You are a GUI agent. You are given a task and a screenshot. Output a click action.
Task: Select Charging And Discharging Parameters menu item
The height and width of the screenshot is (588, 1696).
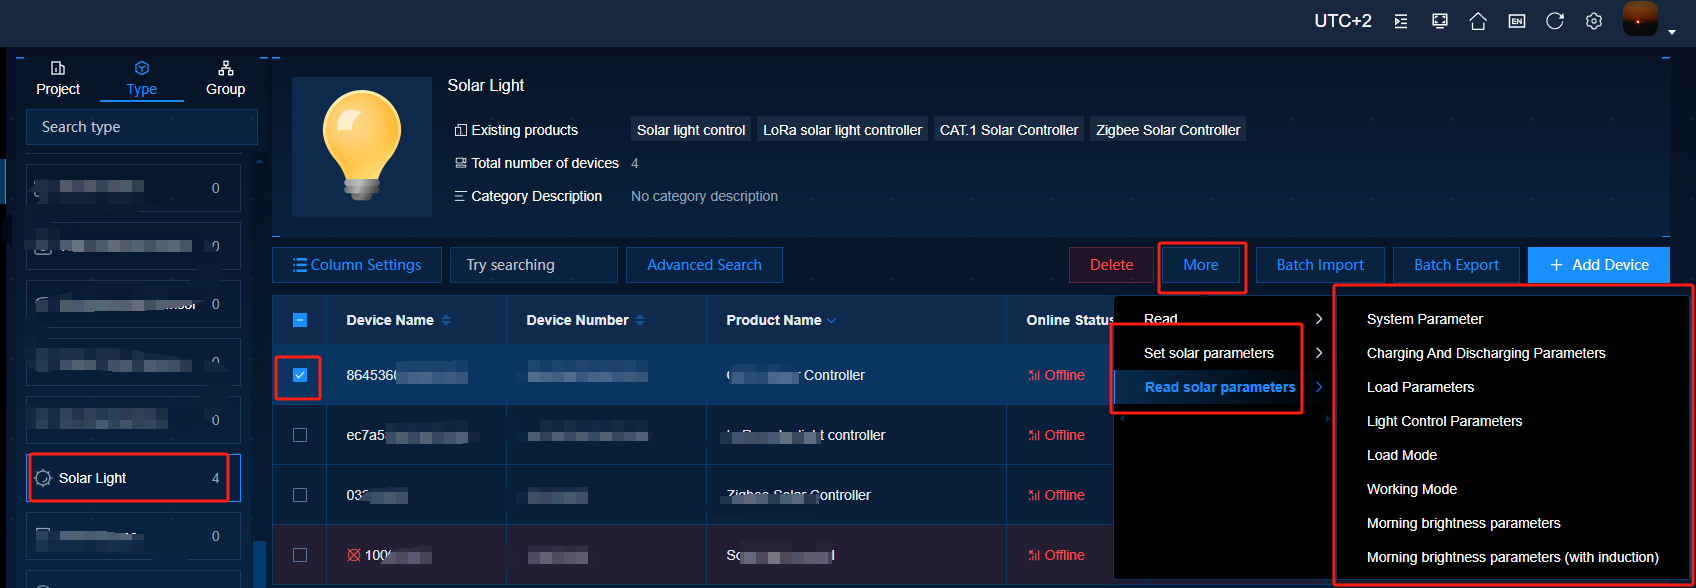pos(1486,353)
